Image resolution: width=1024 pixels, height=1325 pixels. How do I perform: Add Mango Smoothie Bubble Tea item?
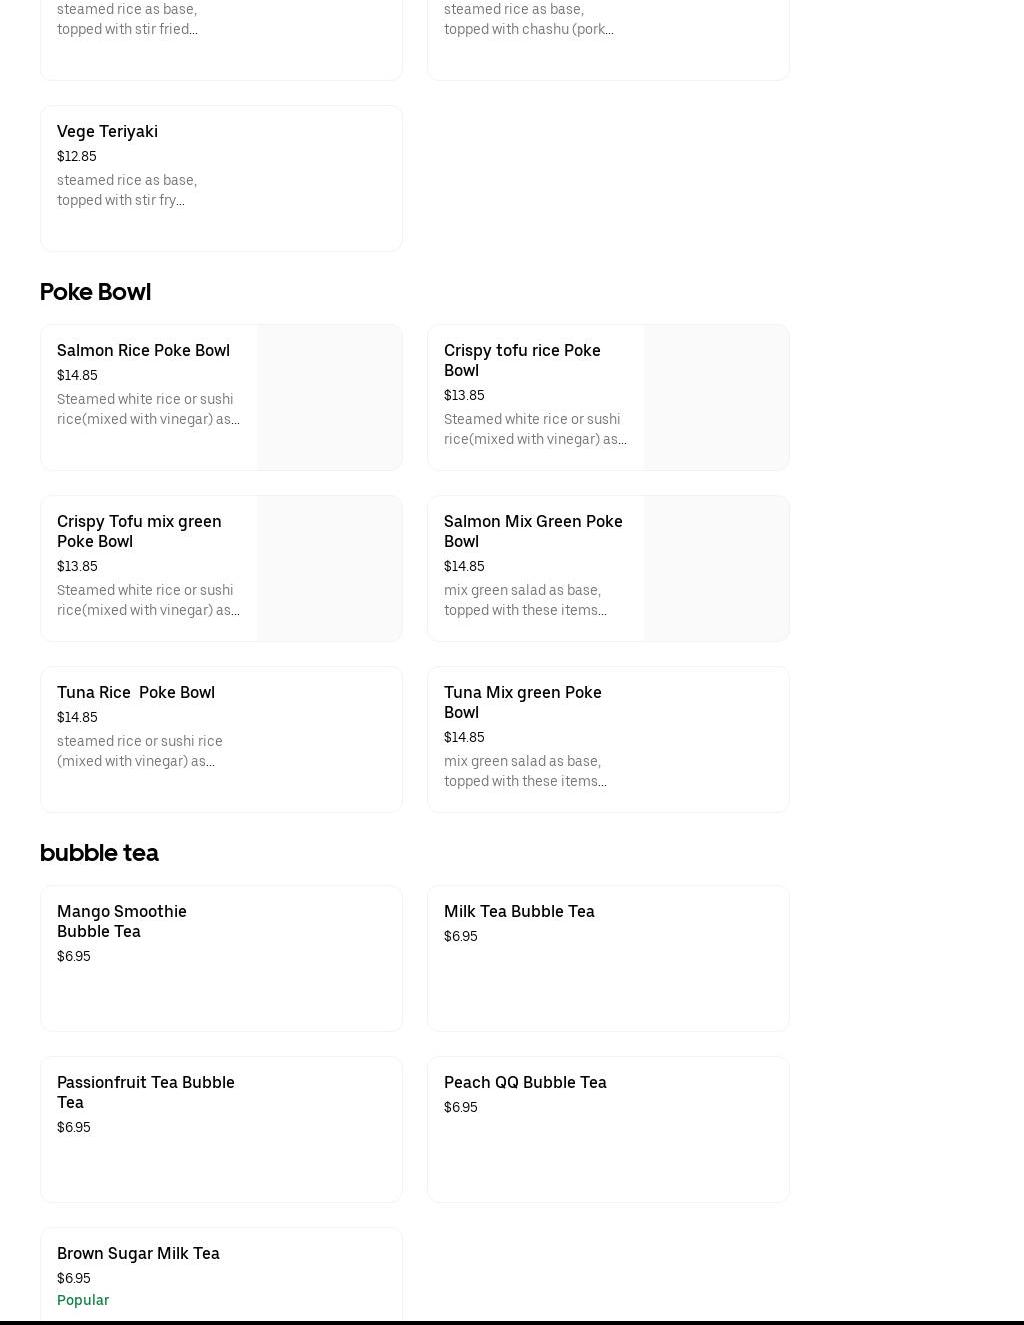(221, 958)
